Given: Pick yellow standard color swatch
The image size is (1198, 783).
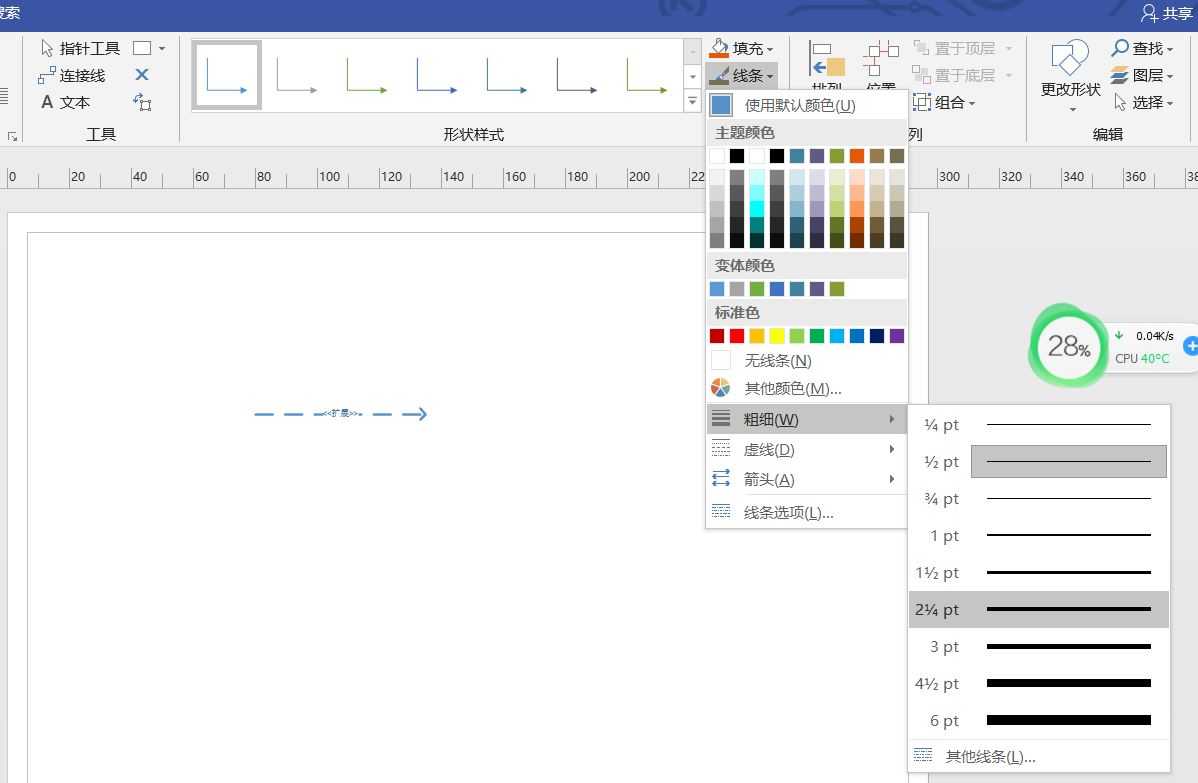Looking at the screenshot, I should (x=777, y=336).
